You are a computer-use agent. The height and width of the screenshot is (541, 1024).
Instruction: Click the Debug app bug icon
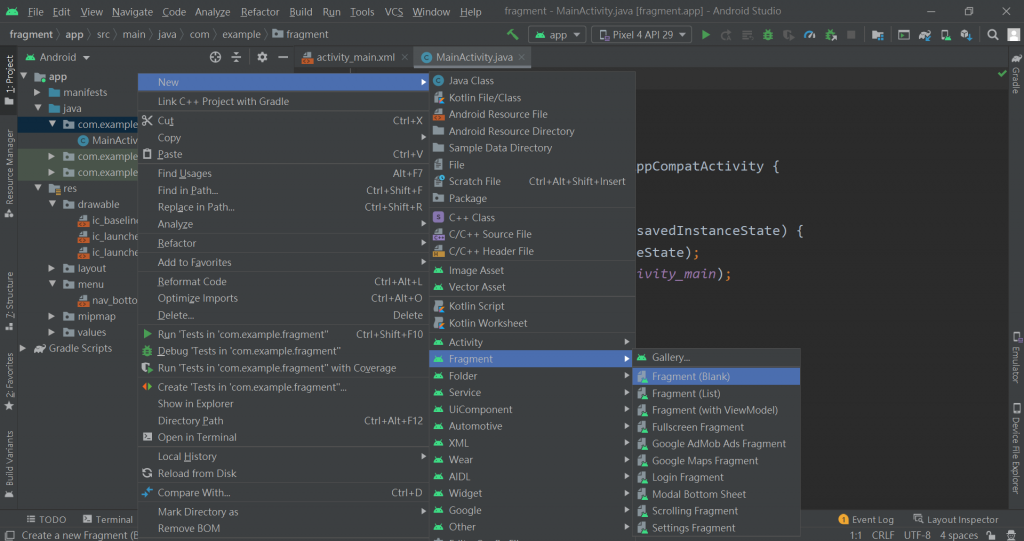[x=767, y=34]
